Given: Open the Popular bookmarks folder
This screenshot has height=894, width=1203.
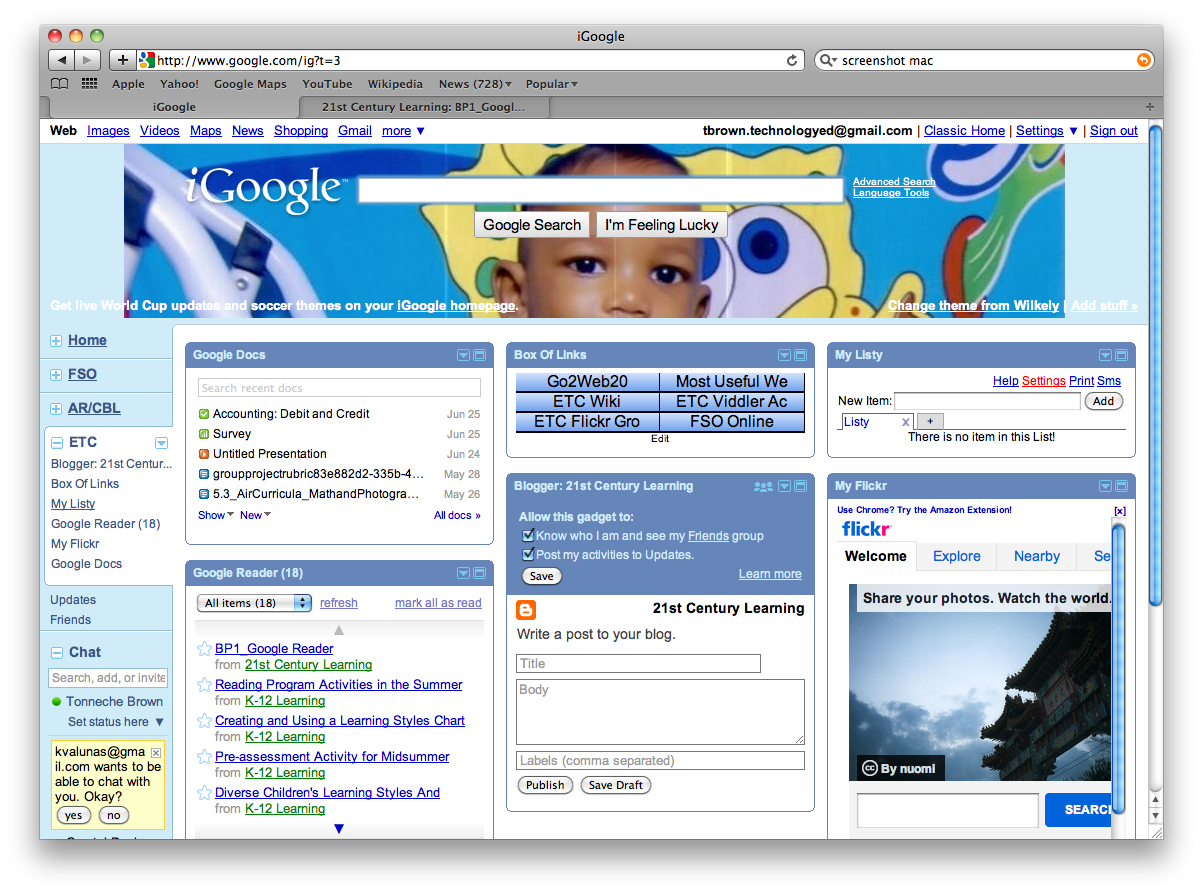Looking at the screenshot, I should point(551,84).
